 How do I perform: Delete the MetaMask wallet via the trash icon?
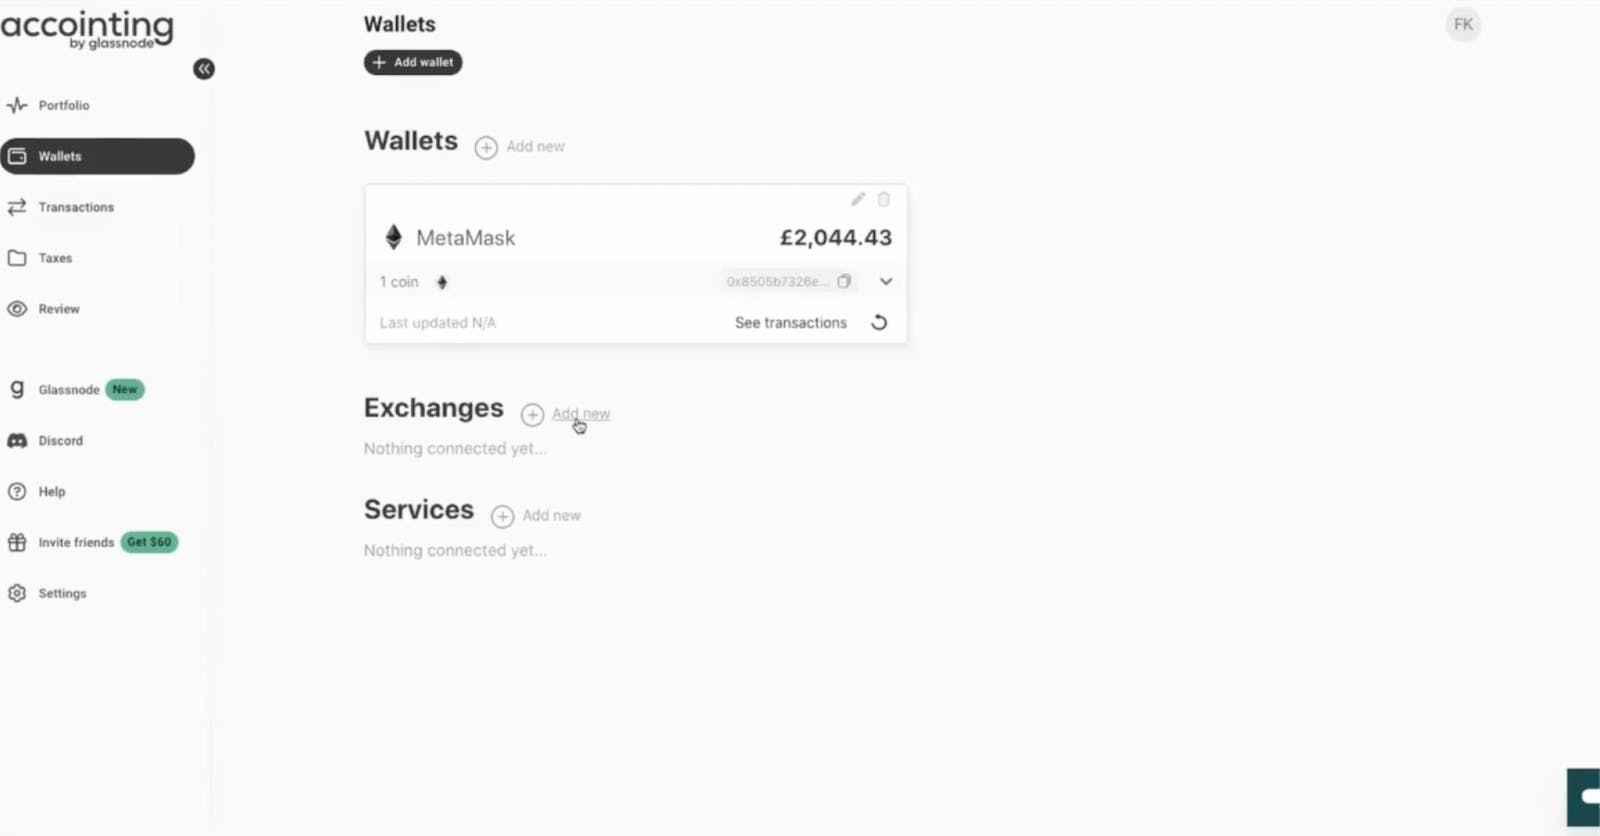pyautogui.click(x=884, y=199)
